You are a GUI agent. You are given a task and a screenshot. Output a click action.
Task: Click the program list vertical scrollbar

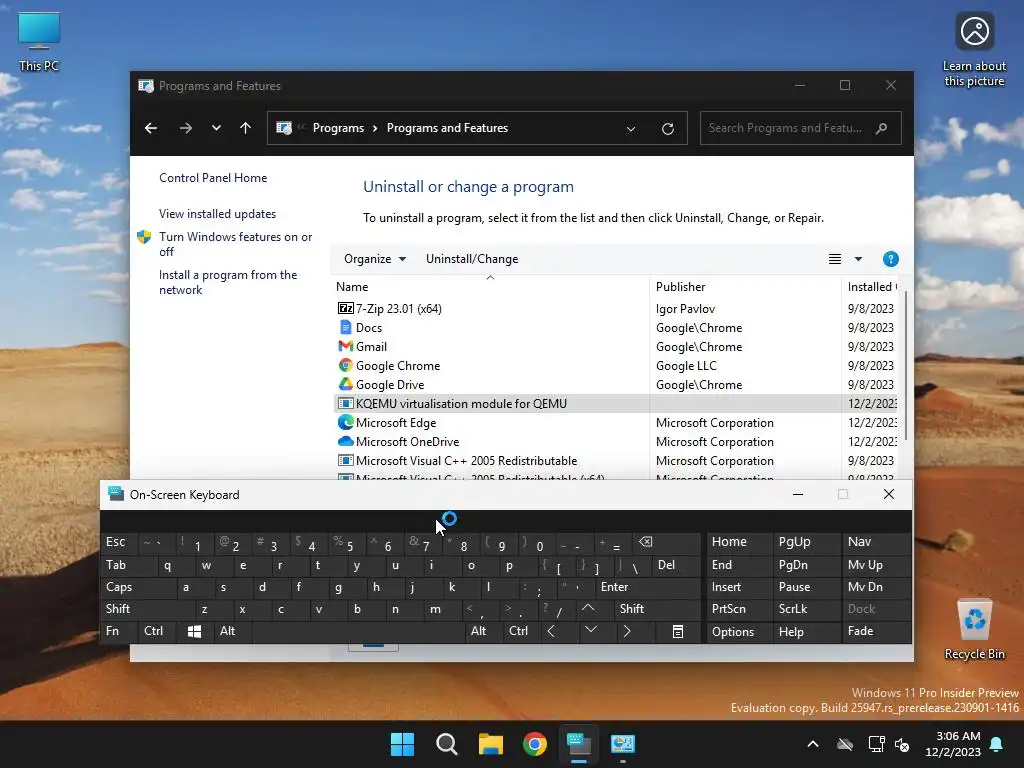point(906,366)
